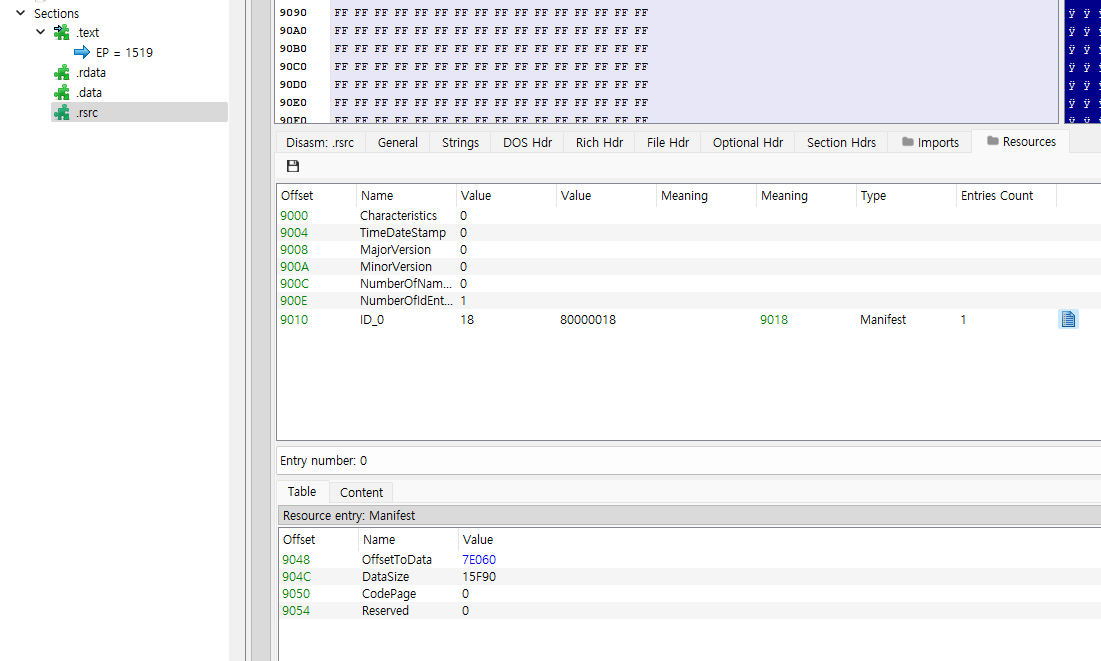Image resolution: width=1101 pixels, height=661 pixels.
Task: Click the OffsetToData value 7E060 link
Action: tap(479, 560)
